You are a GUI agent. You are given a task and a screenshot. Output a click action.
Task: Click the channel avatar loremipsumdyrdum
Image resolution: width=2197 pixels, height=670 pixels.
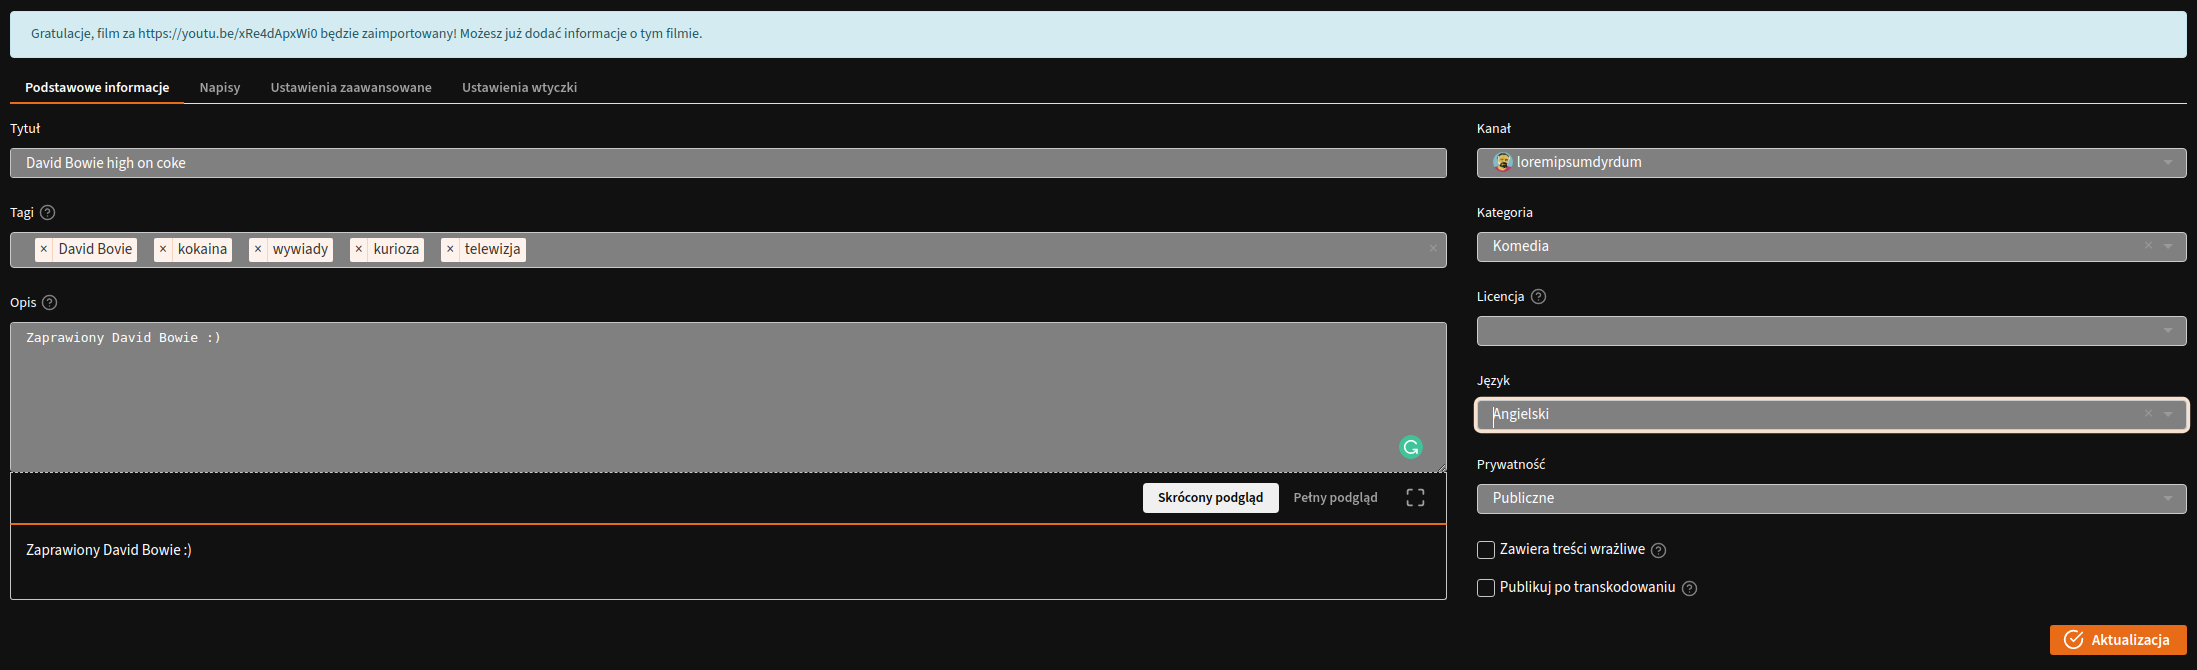click(1502, 162)
